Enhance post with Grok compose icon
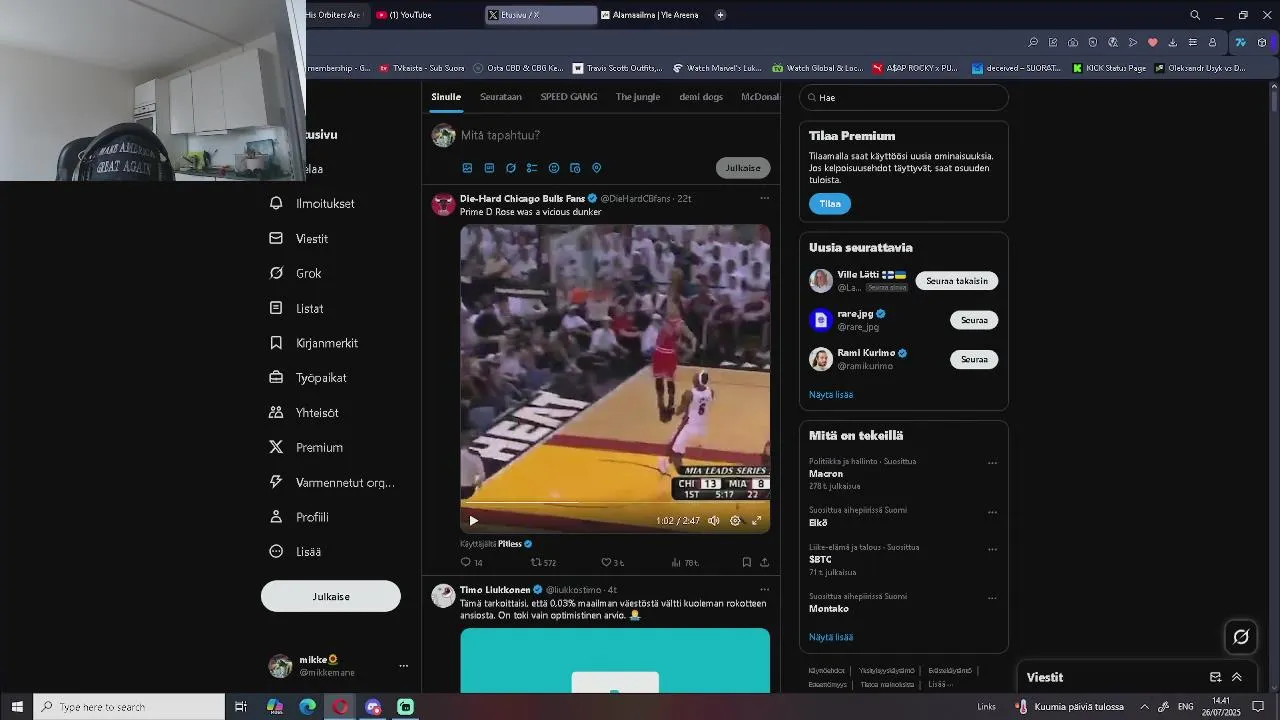Viewport: 1280px width, 720px height. pos(511,168)
